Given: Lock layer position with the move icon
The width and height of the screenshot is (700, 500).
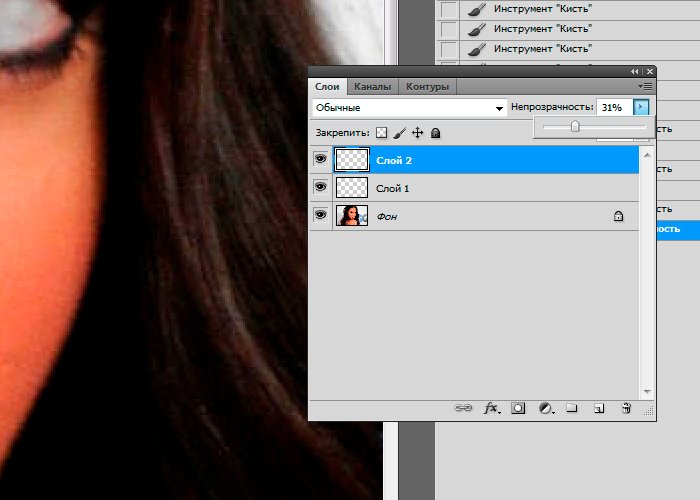Looking at the screenshot, I should [x=417, y=132].
